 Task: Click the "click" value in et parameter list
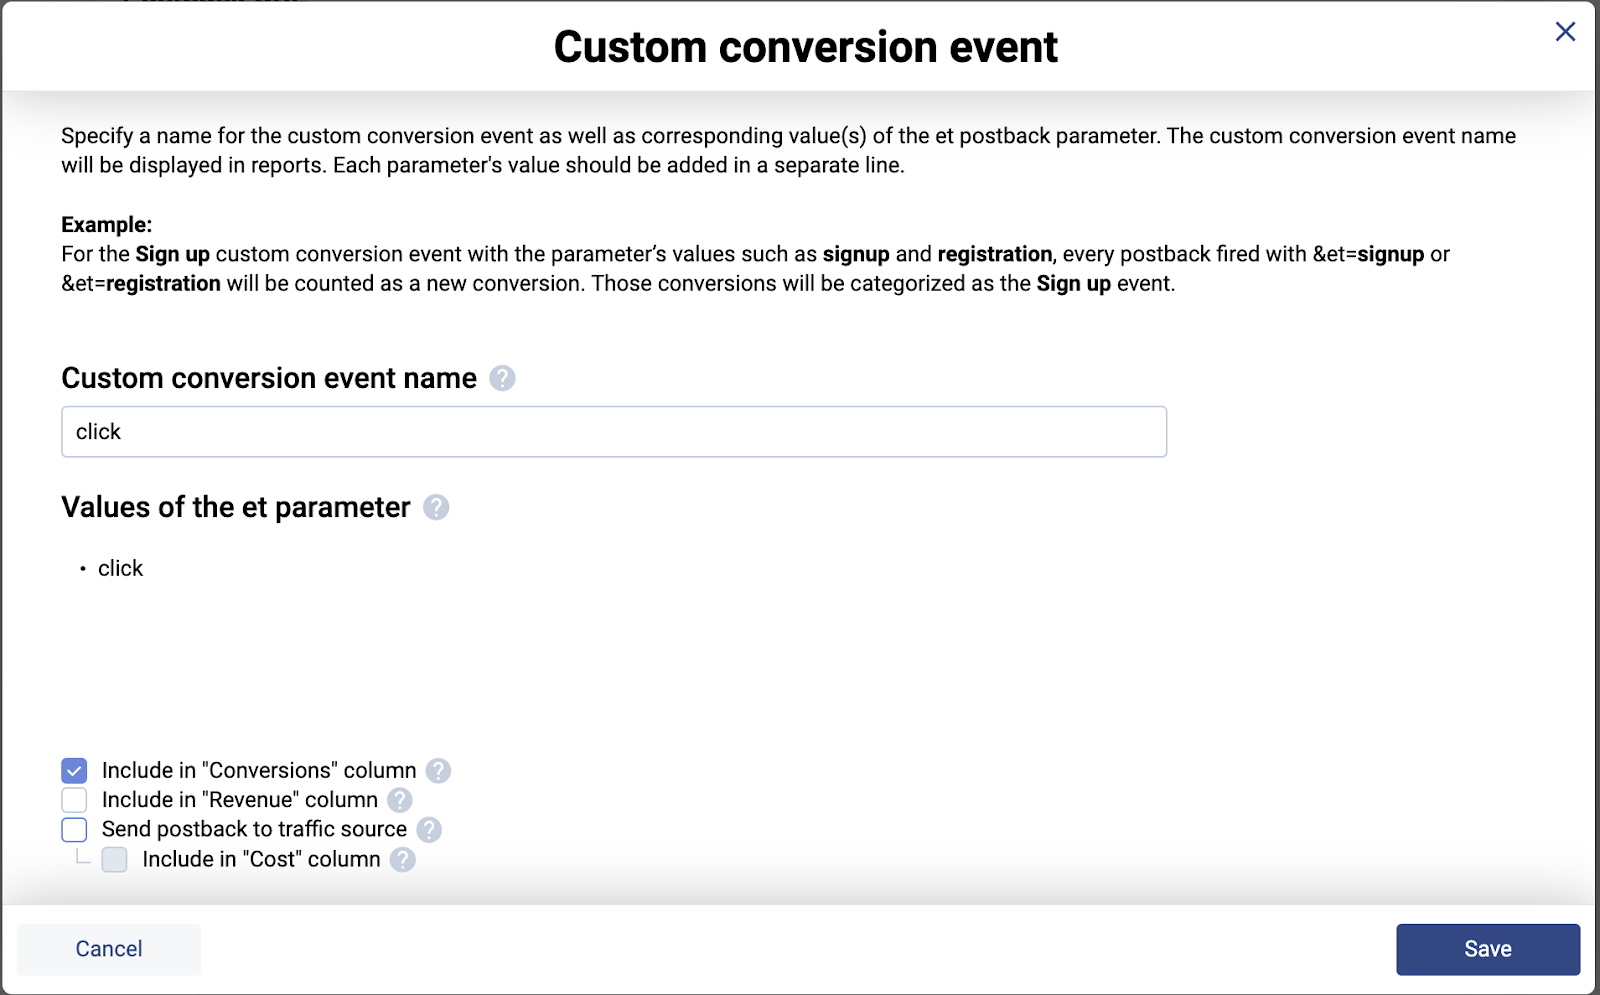click(x=120, y=569)
